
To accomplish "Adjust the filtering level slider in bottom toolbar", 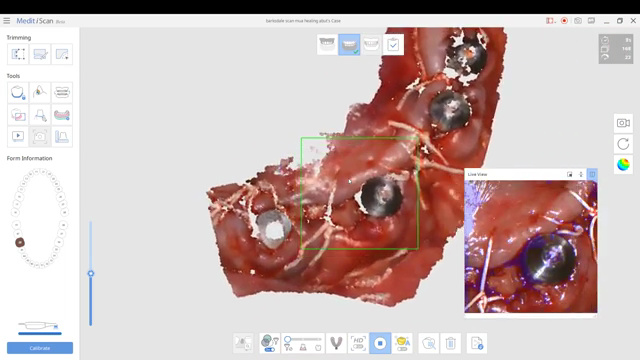I will pos(303,339).
